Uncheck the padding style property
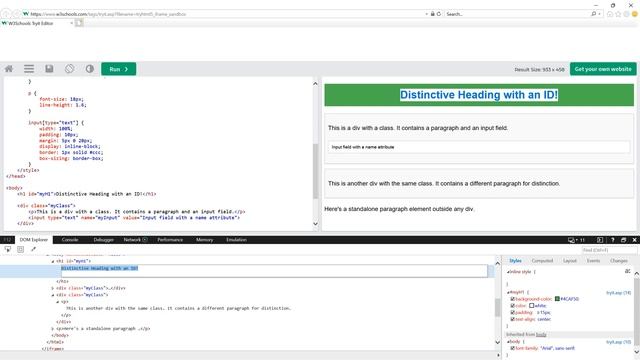 coord(513,312)
